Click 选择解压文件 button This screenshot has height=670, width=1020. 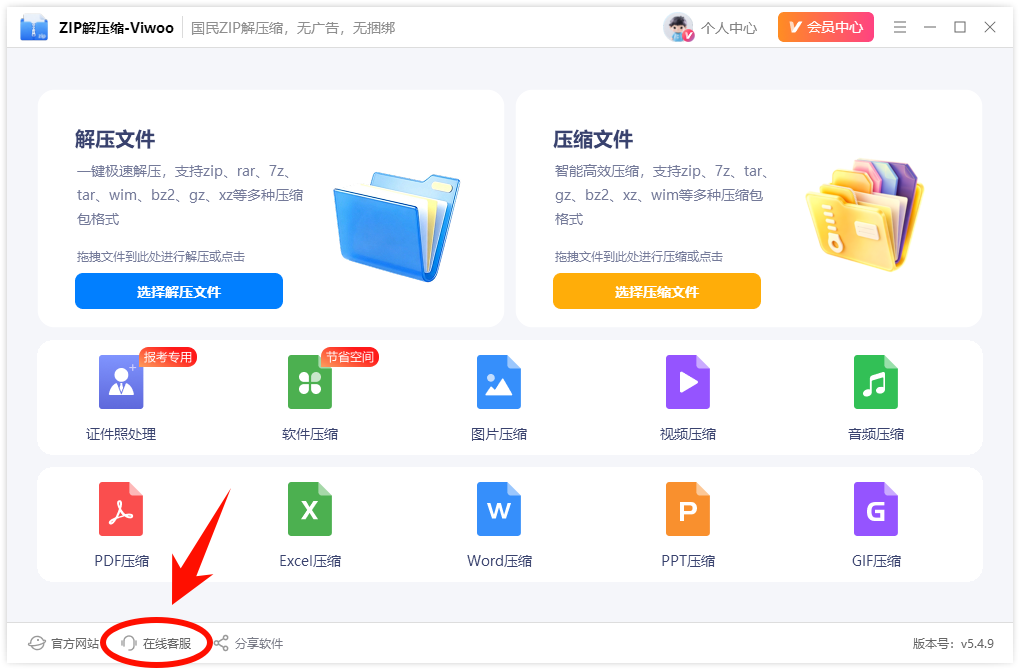click(179, 291)
